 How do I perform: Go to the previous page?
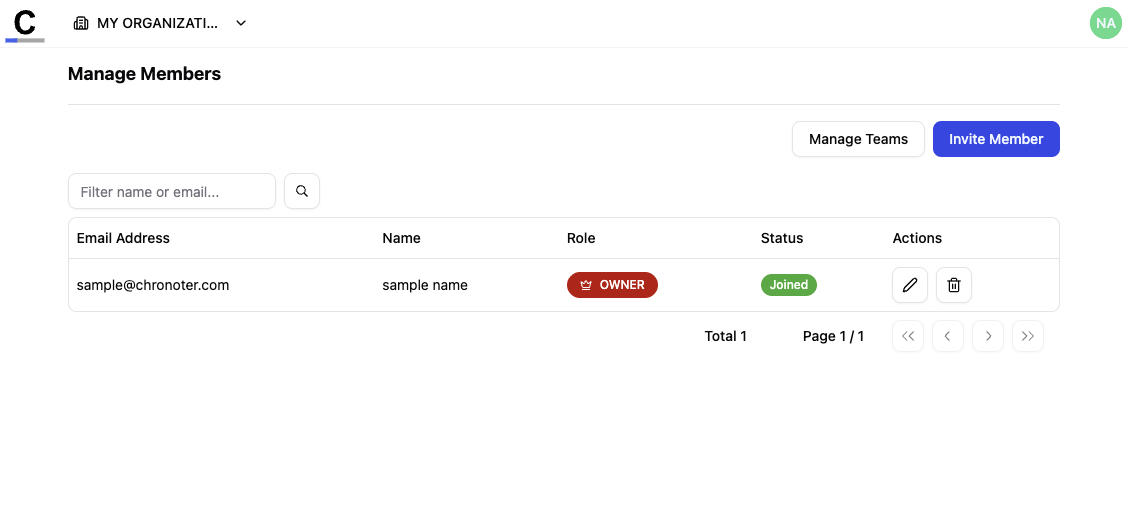tap(947, 336)
